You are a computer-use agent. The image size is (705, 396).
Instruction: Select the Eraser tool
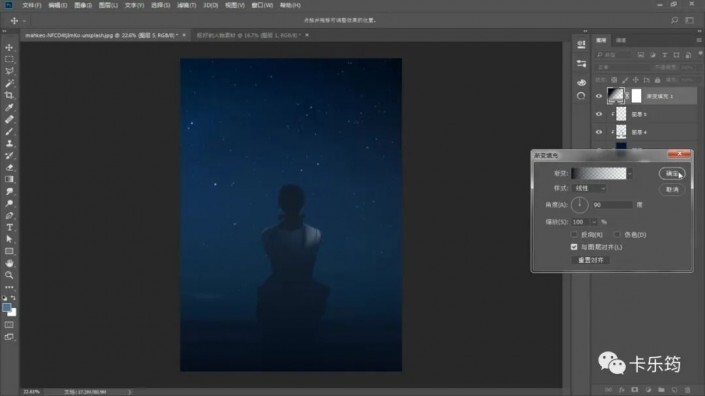click(9, 167)
